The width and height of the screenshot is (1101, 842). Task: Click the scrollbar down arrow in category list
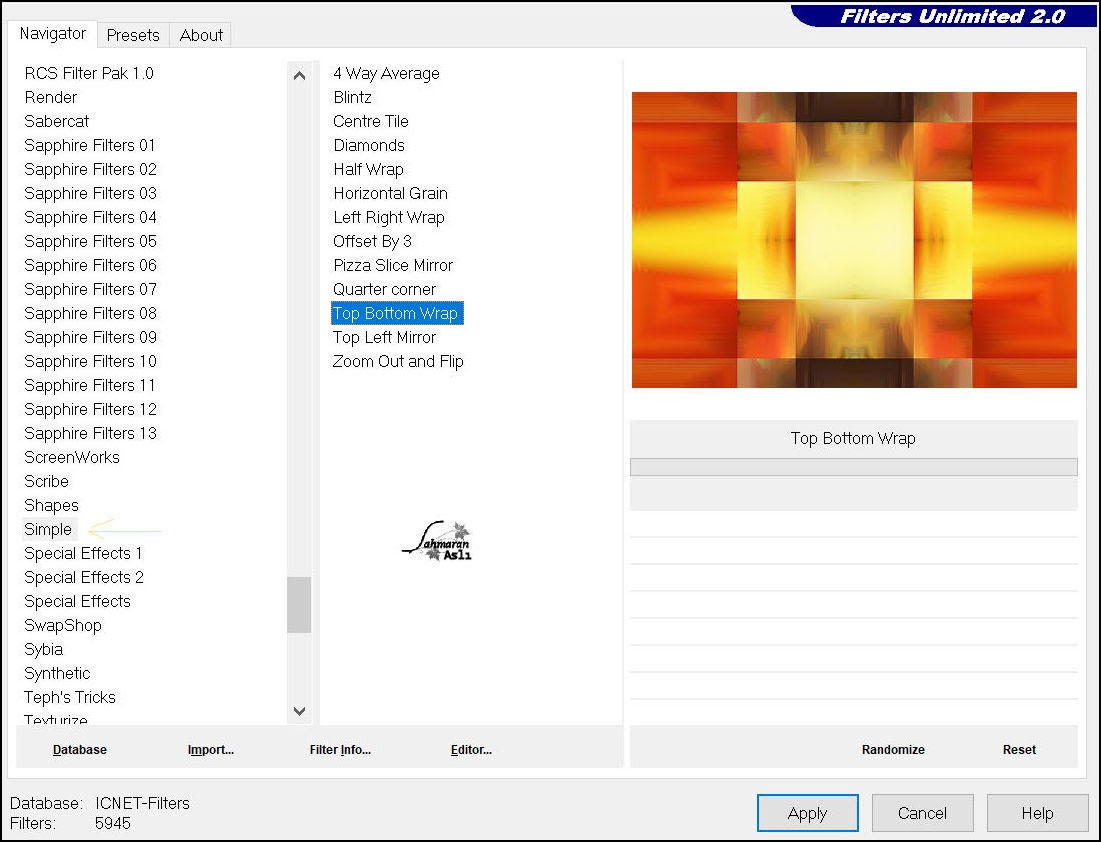click(x=299, y=711)
